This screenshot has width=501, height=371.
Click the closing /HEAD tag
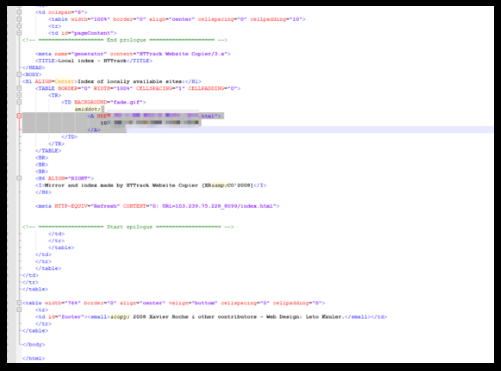(34, 68)
